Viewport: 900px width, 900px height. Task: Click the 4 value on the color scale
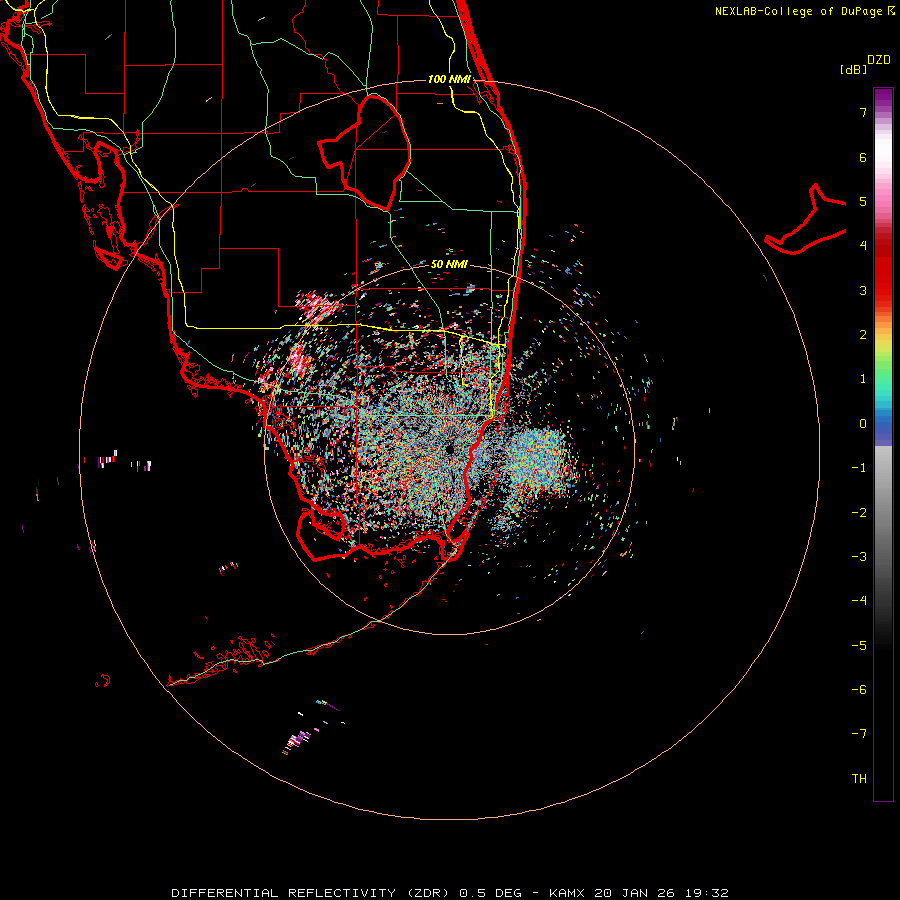(863, 245)
